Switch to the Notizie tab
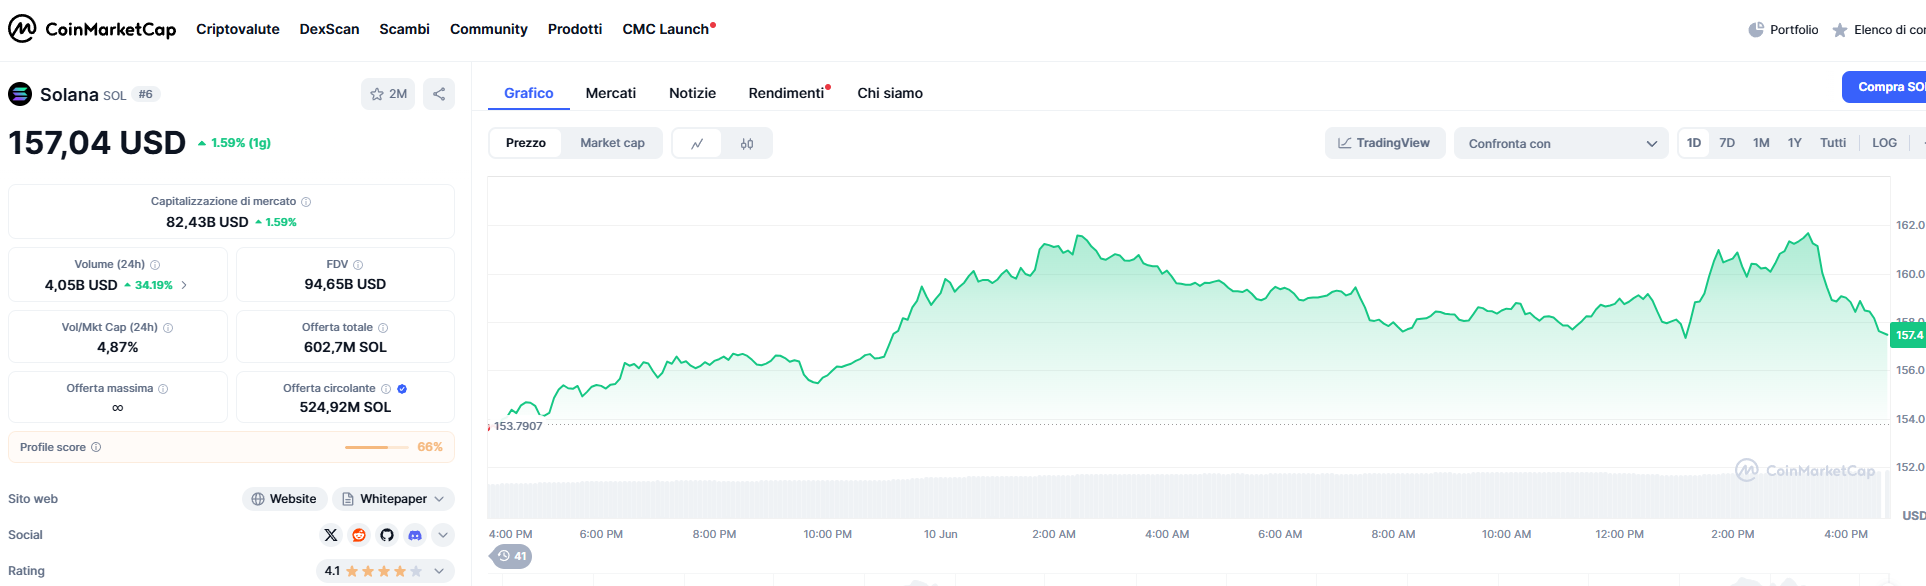The width and height of the screenshot is (1926, 586). [692, 93]
